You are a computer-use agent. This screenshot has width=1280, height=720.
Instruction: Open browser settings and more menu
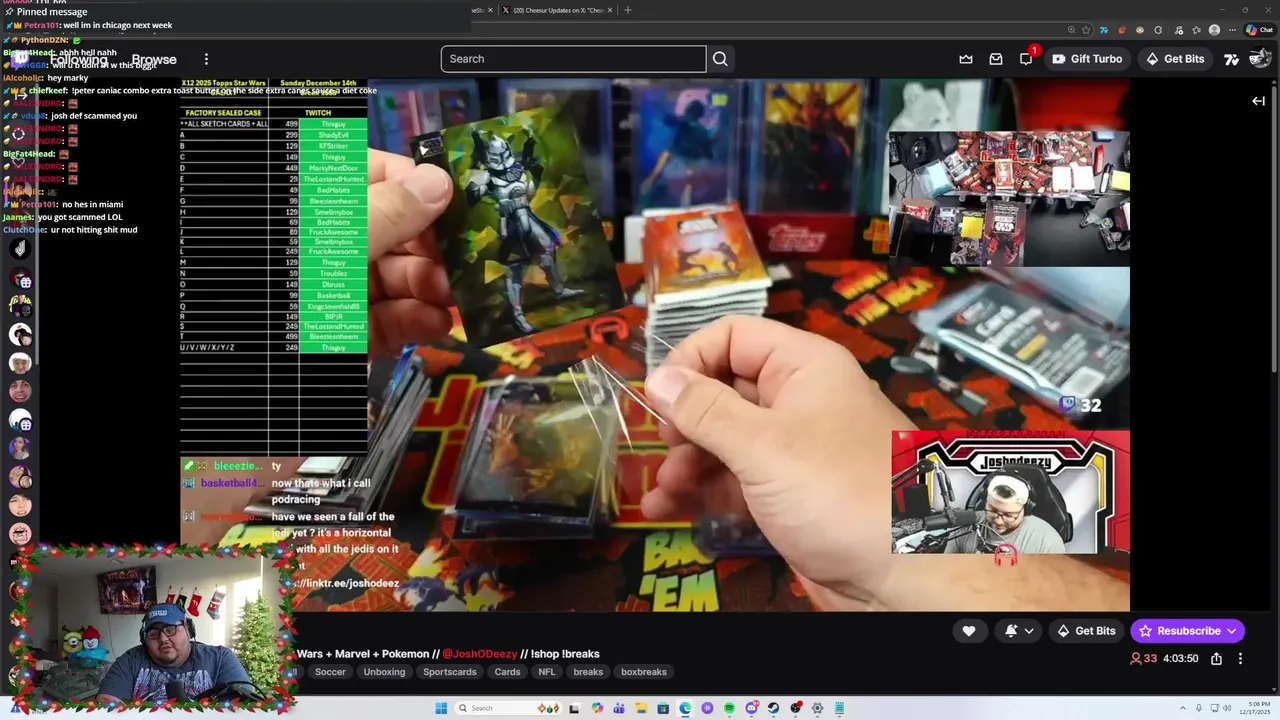(1232, 30)
